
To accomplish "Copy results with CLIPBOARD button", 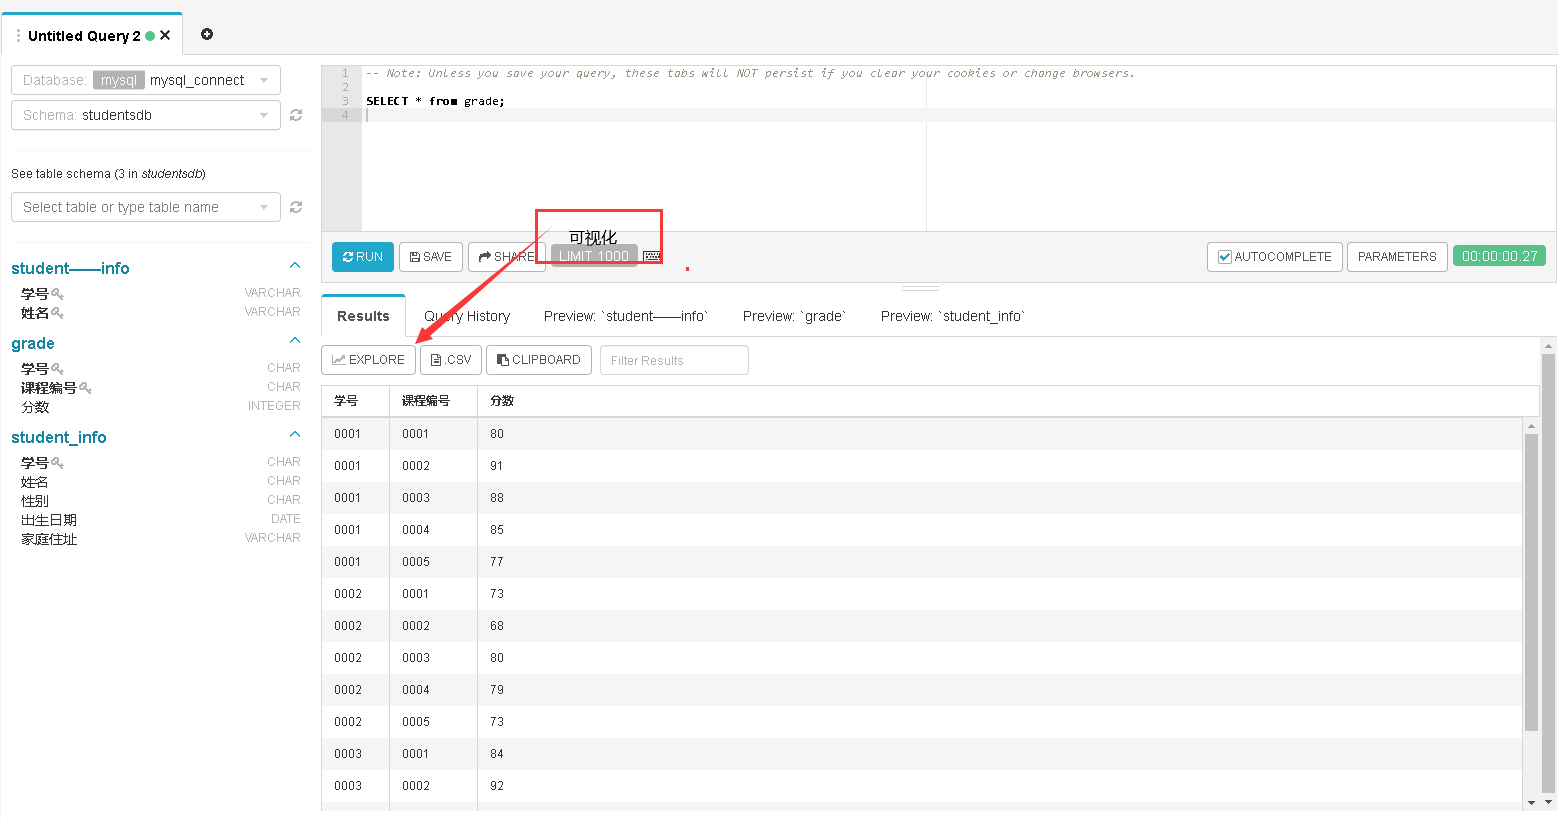I will [x=539, y=360].
